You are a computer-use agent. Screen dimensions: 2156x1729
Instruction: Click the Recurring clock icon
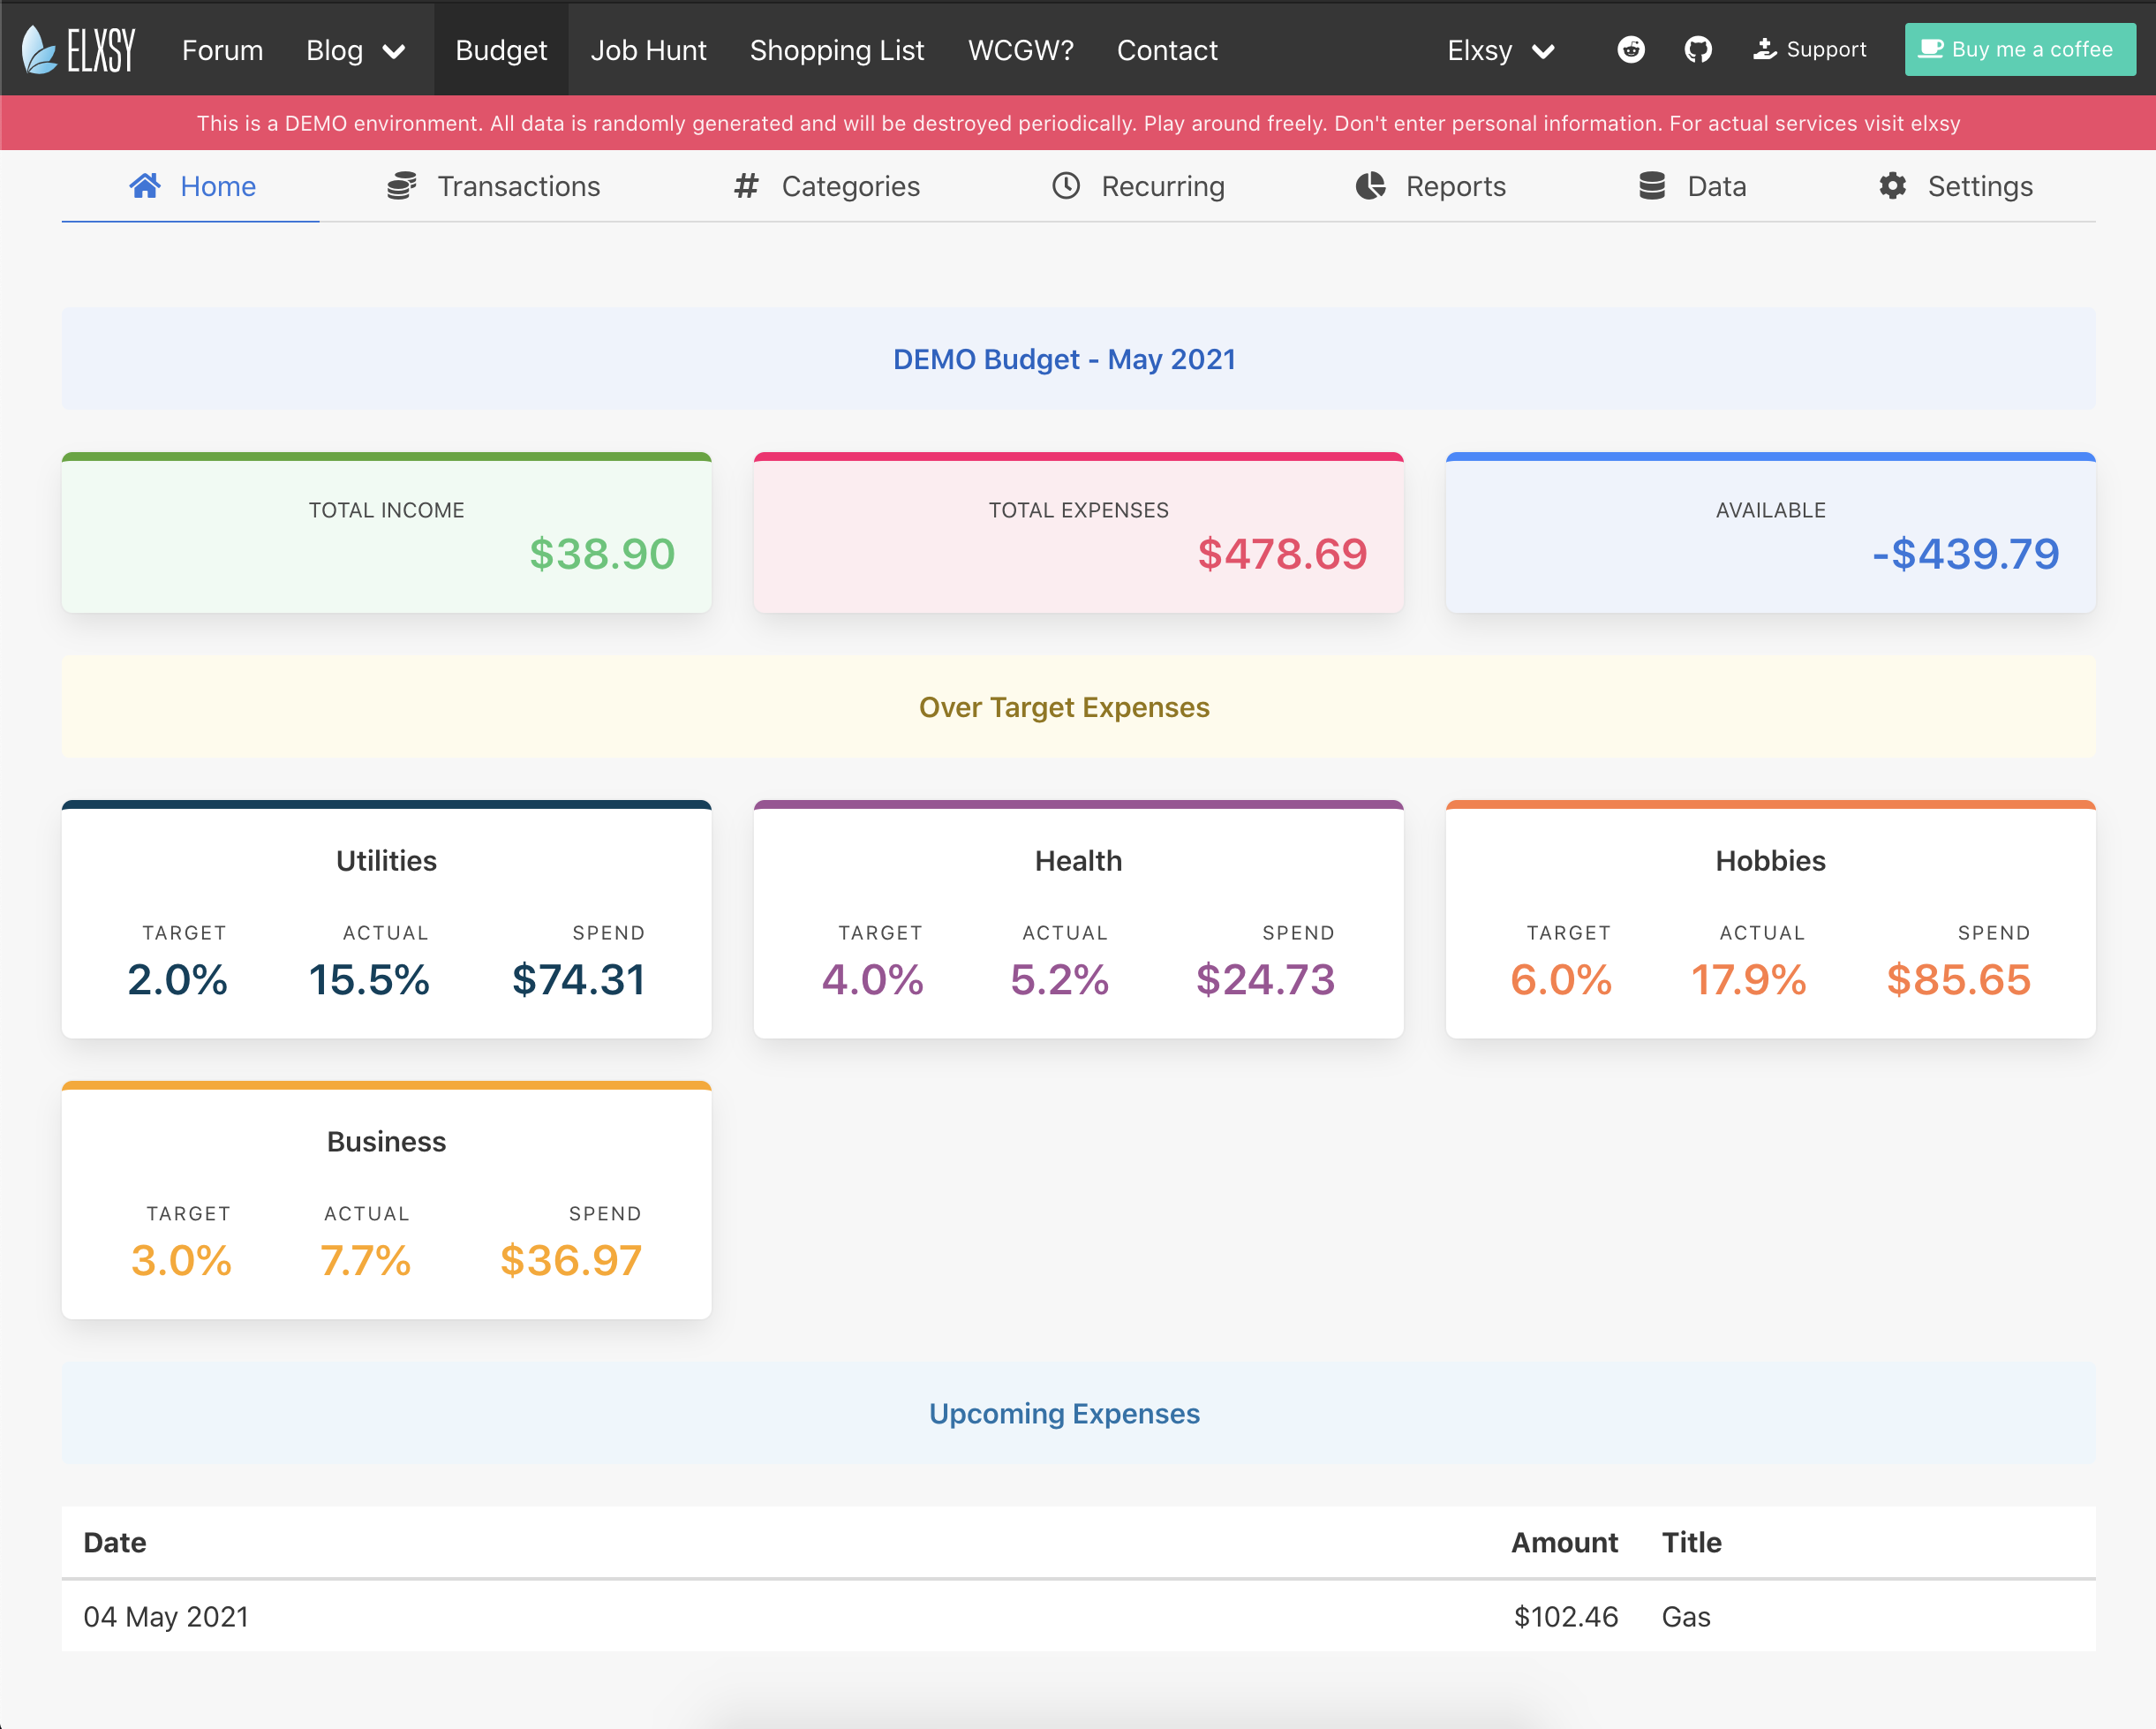[x=1066, y=186]
